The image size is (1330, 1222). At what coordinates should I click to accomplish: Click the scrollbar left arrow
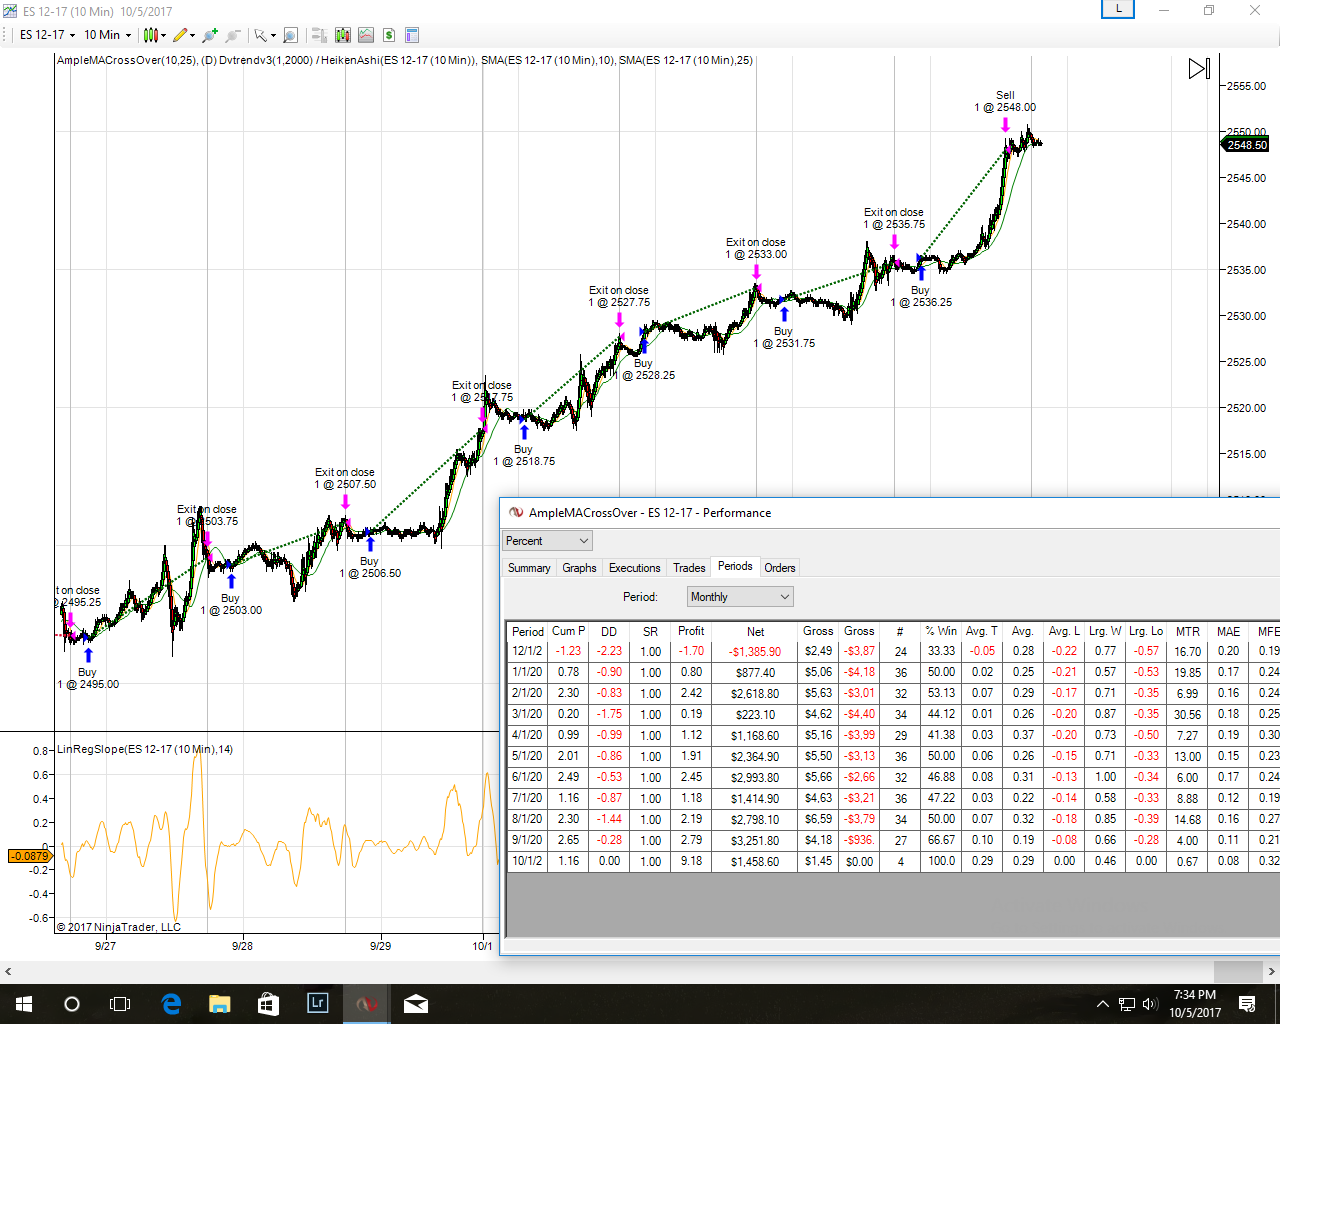8,971
